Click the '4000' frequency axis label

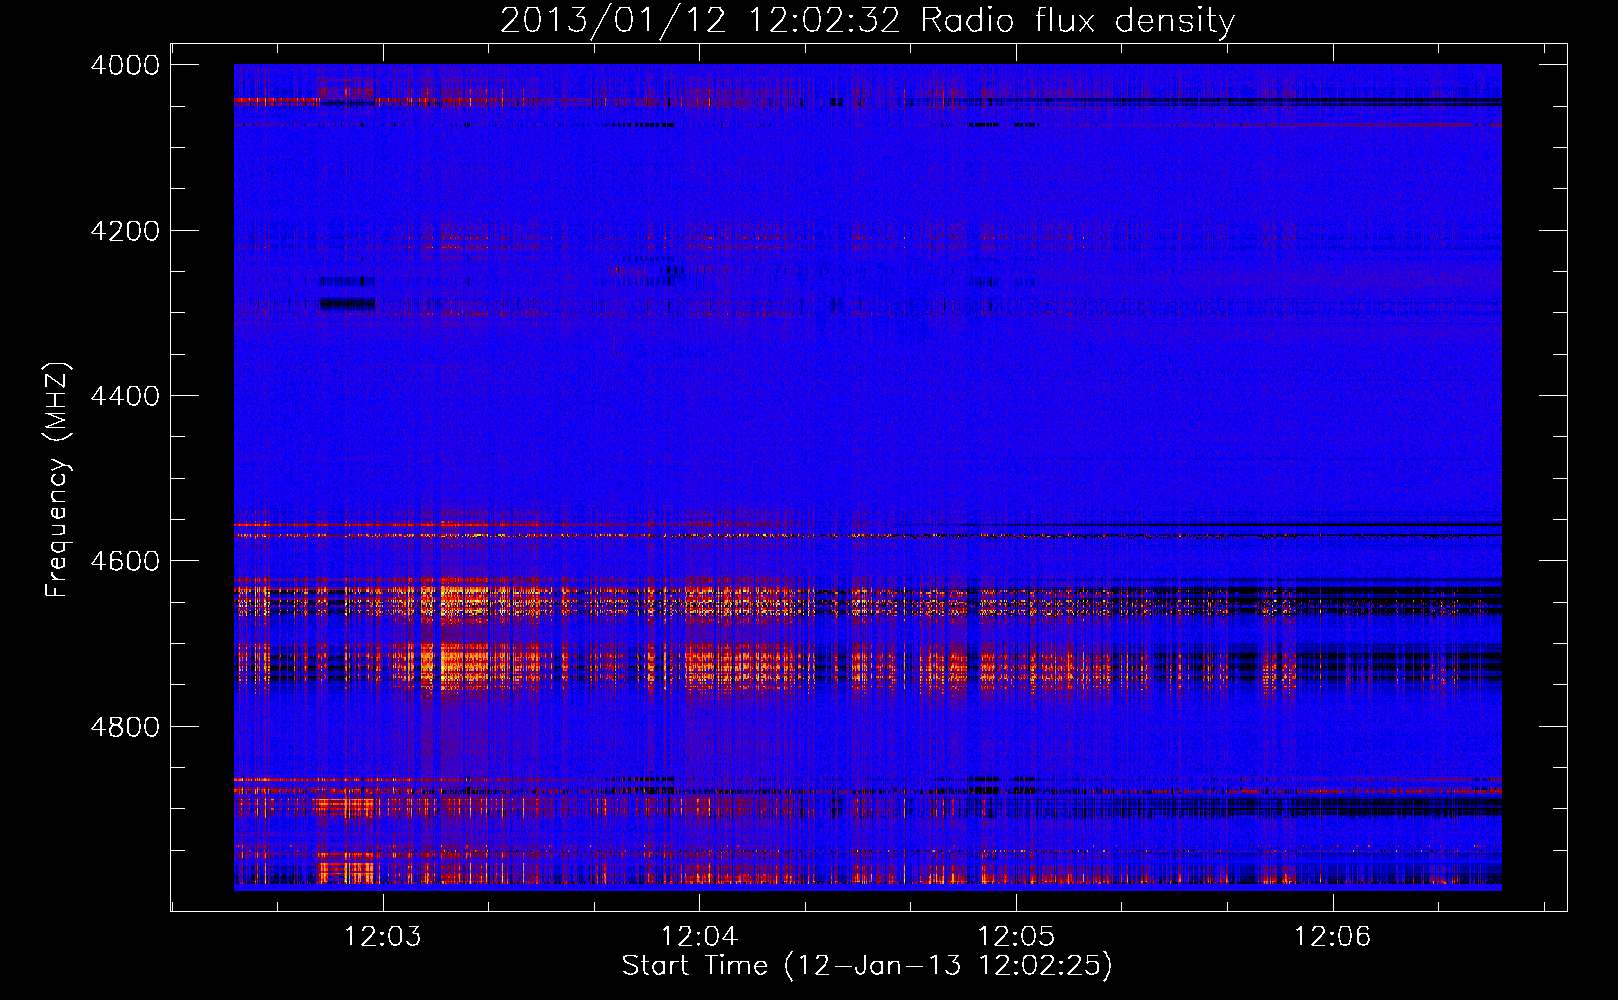tap(125, 65)
